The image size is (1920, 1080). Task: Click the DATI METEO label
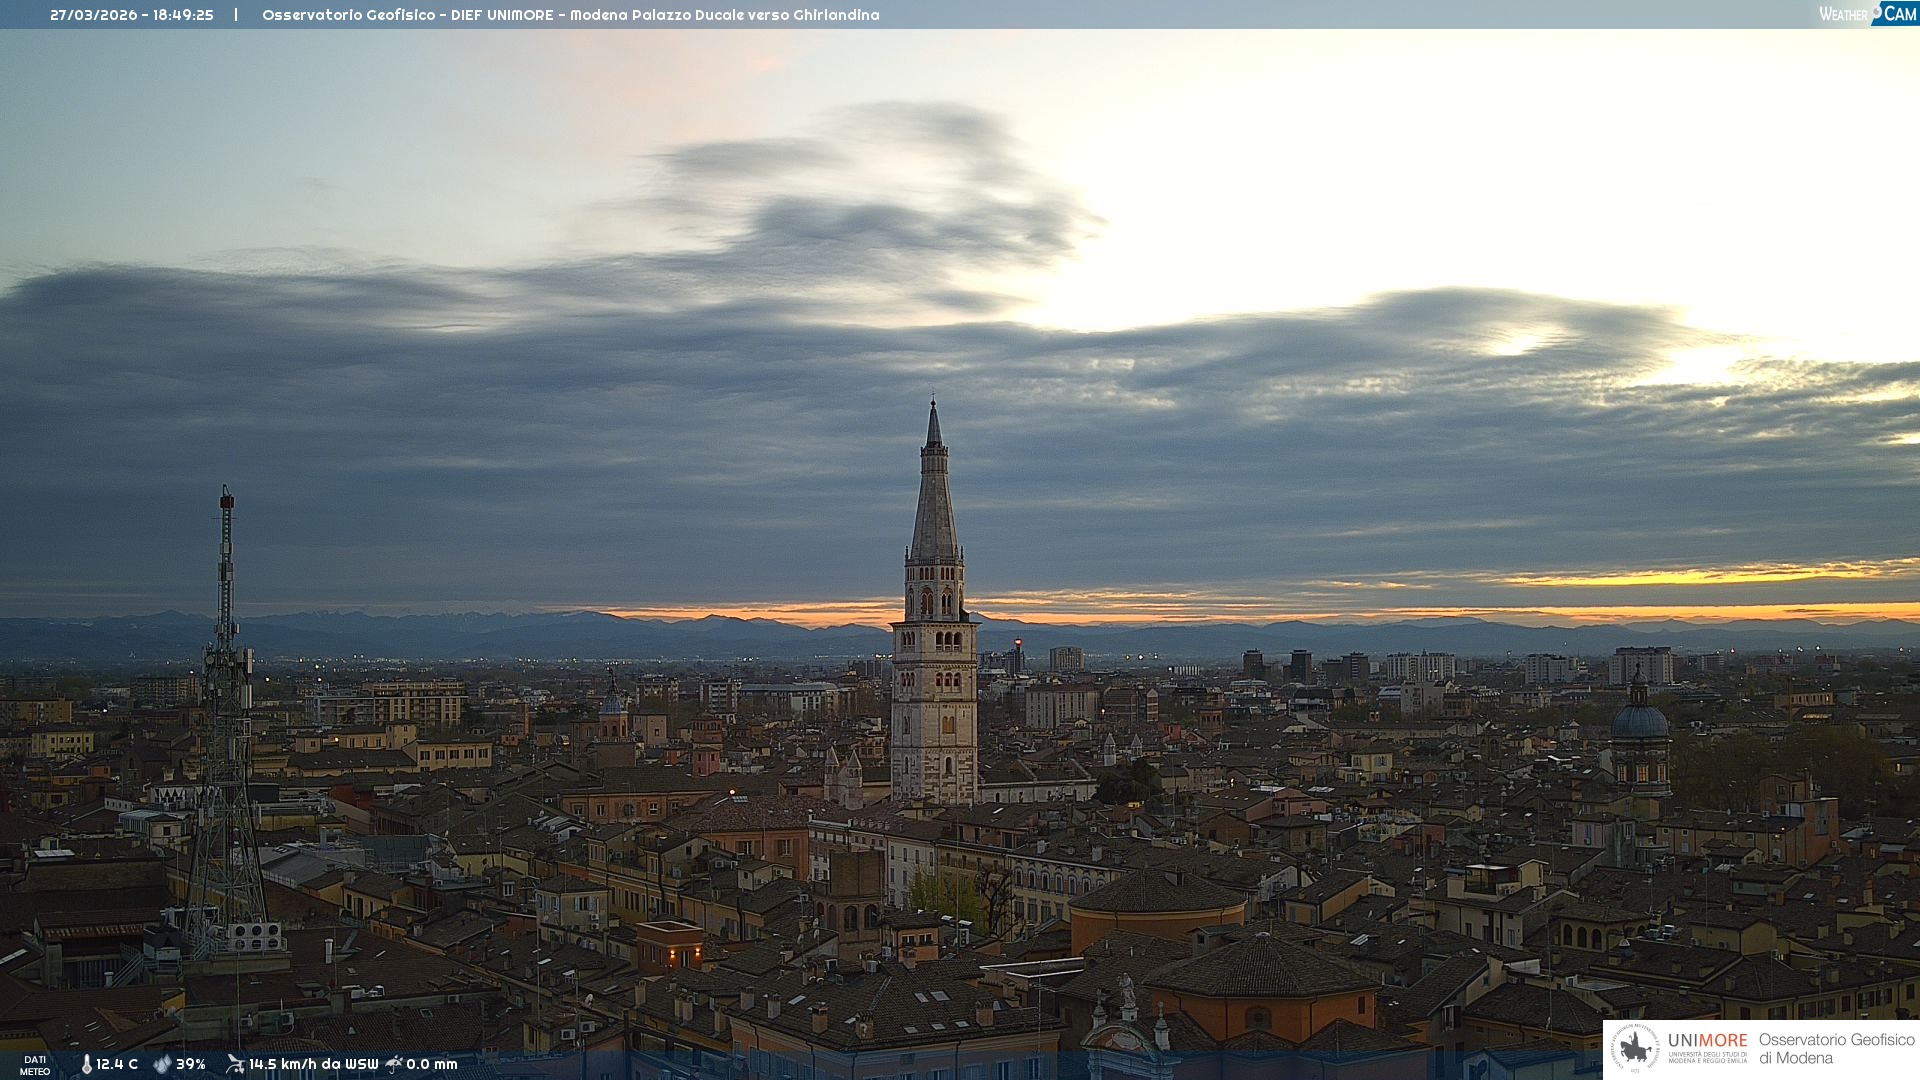pyautogui.click(x=35, y=1065)
